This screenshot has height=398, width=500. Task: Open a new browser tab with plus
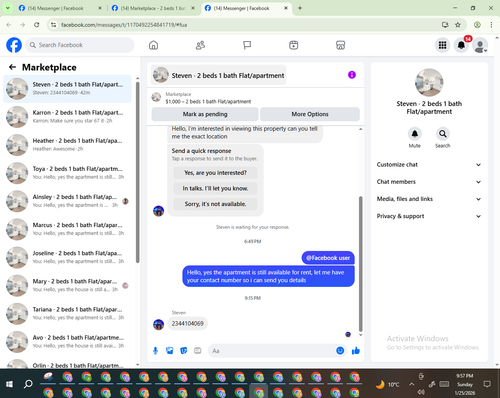300,8
